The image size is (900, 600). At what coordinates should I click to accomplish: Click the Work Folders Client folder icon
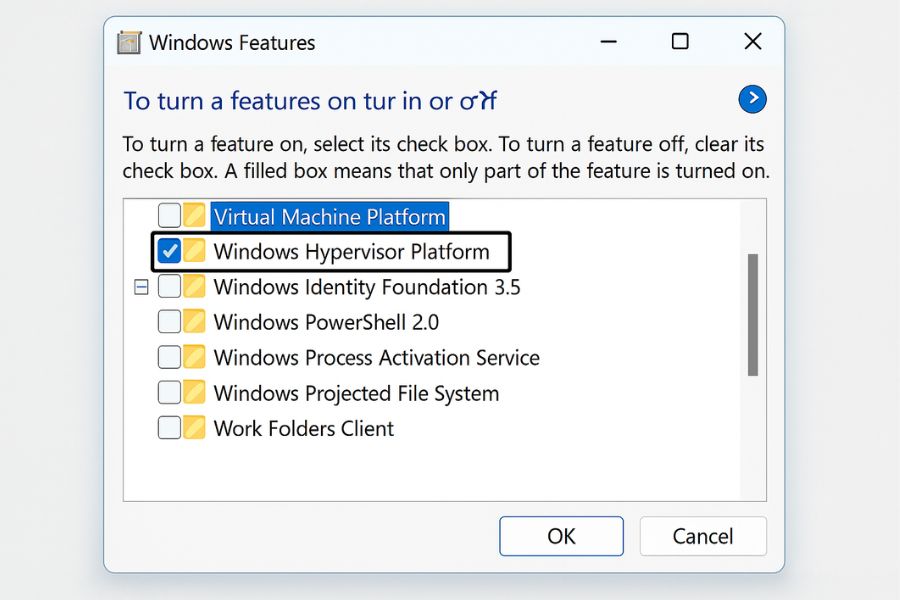pos(194,428)
